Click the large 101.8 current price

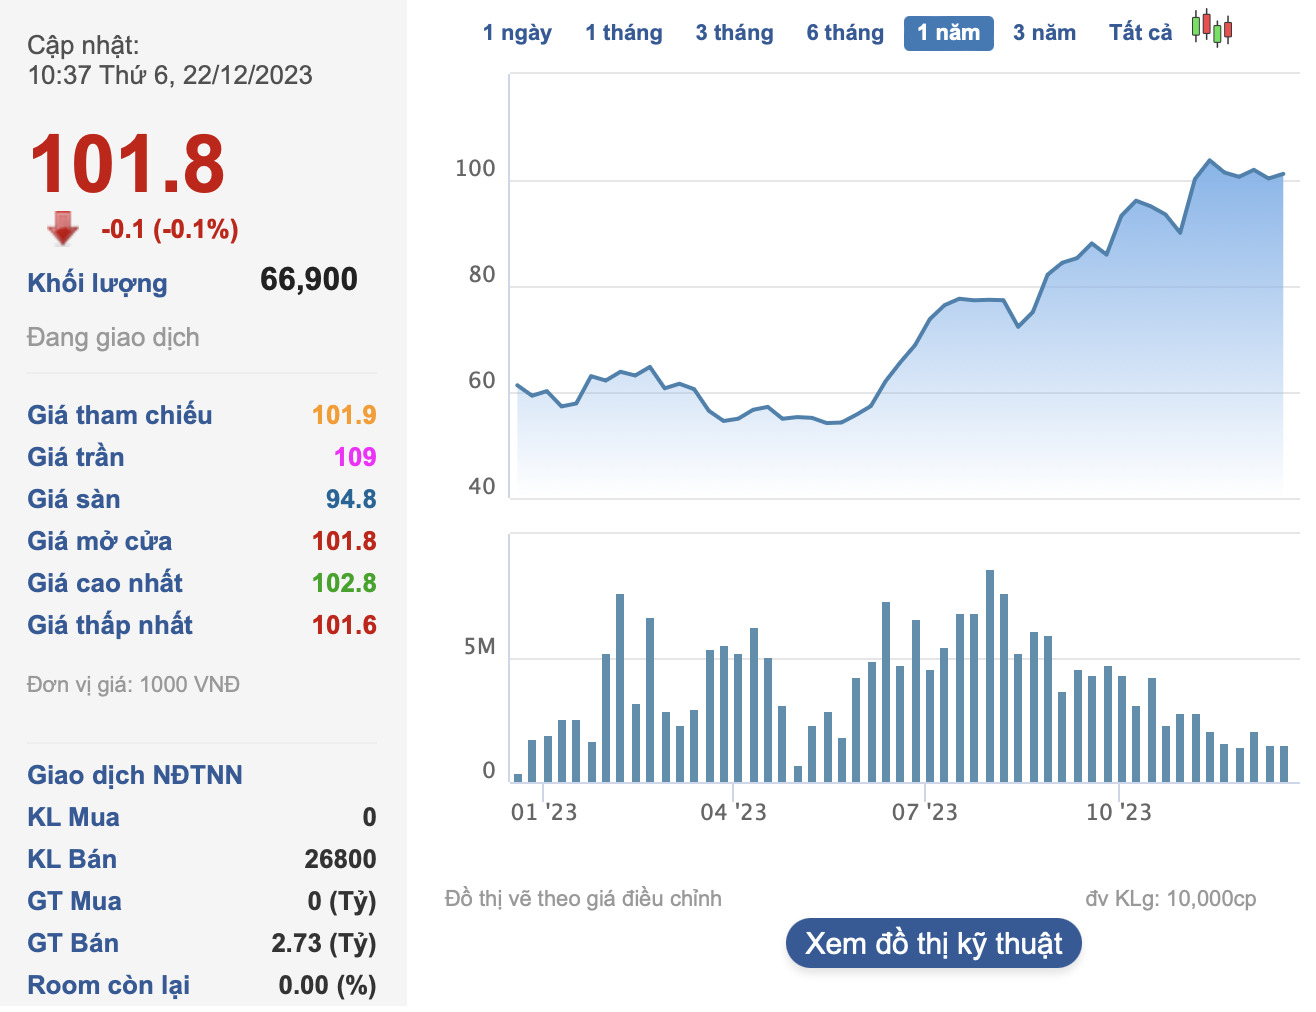click(x=127, y=165)
